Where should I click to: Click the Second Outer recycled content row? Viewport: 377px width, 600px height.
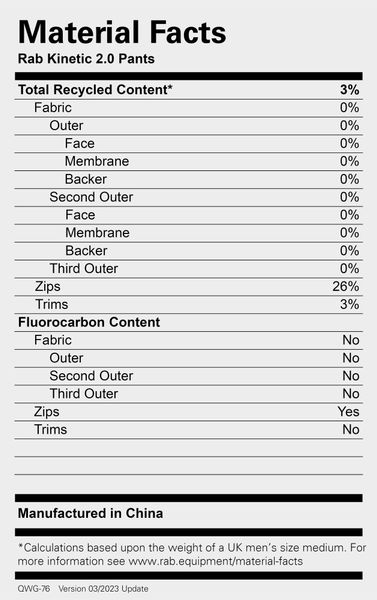pyautogui.click(x=189, y=197)
